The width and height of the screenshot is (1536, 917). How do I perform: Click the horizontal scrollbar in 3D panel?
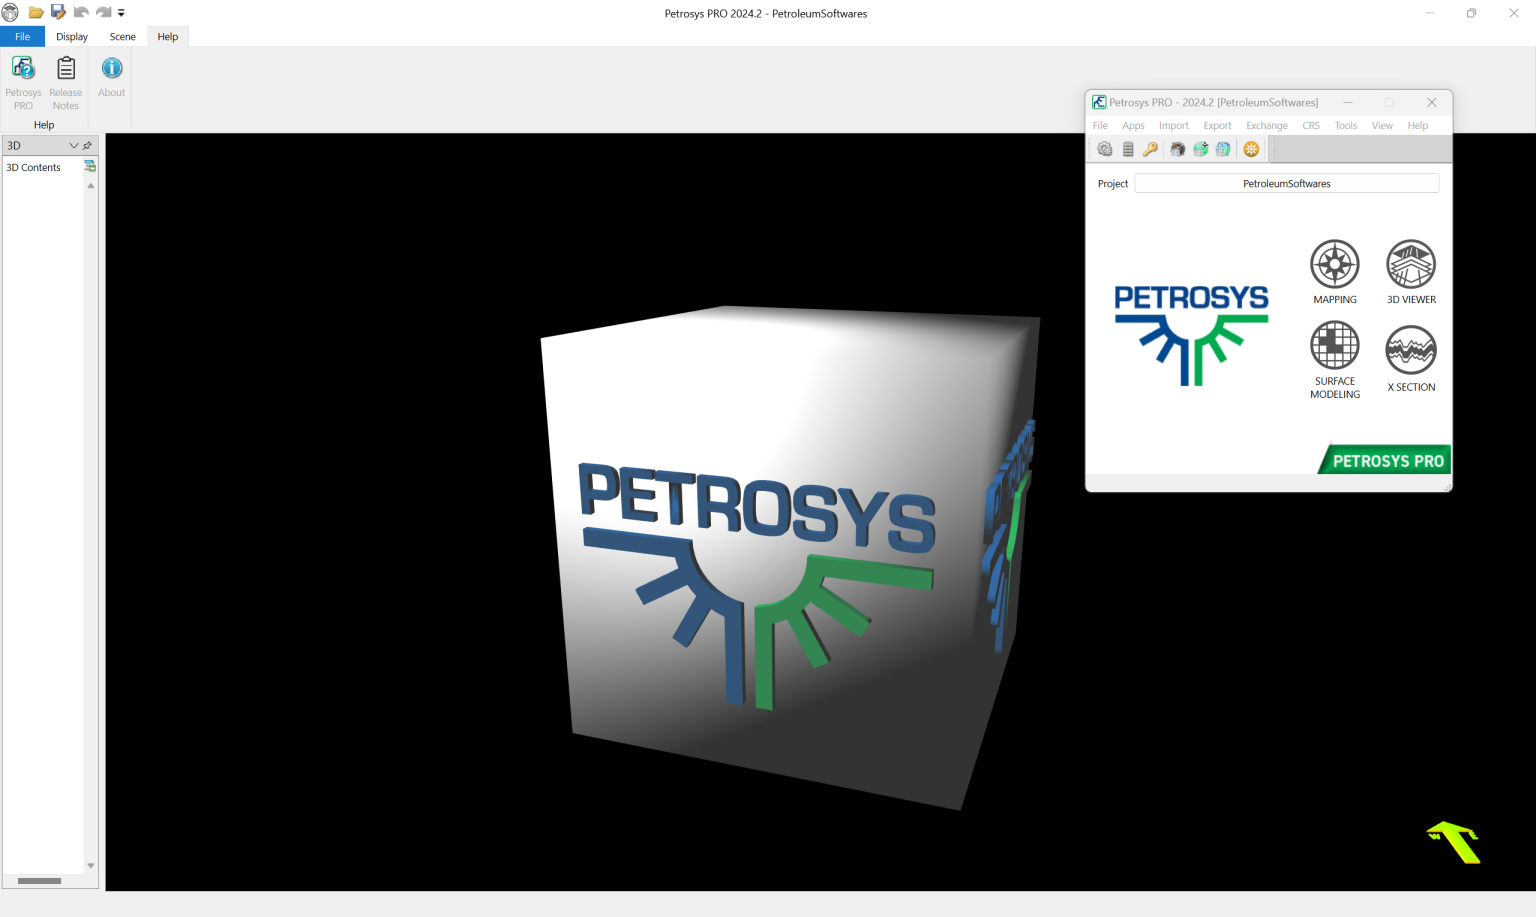point(40,881)
